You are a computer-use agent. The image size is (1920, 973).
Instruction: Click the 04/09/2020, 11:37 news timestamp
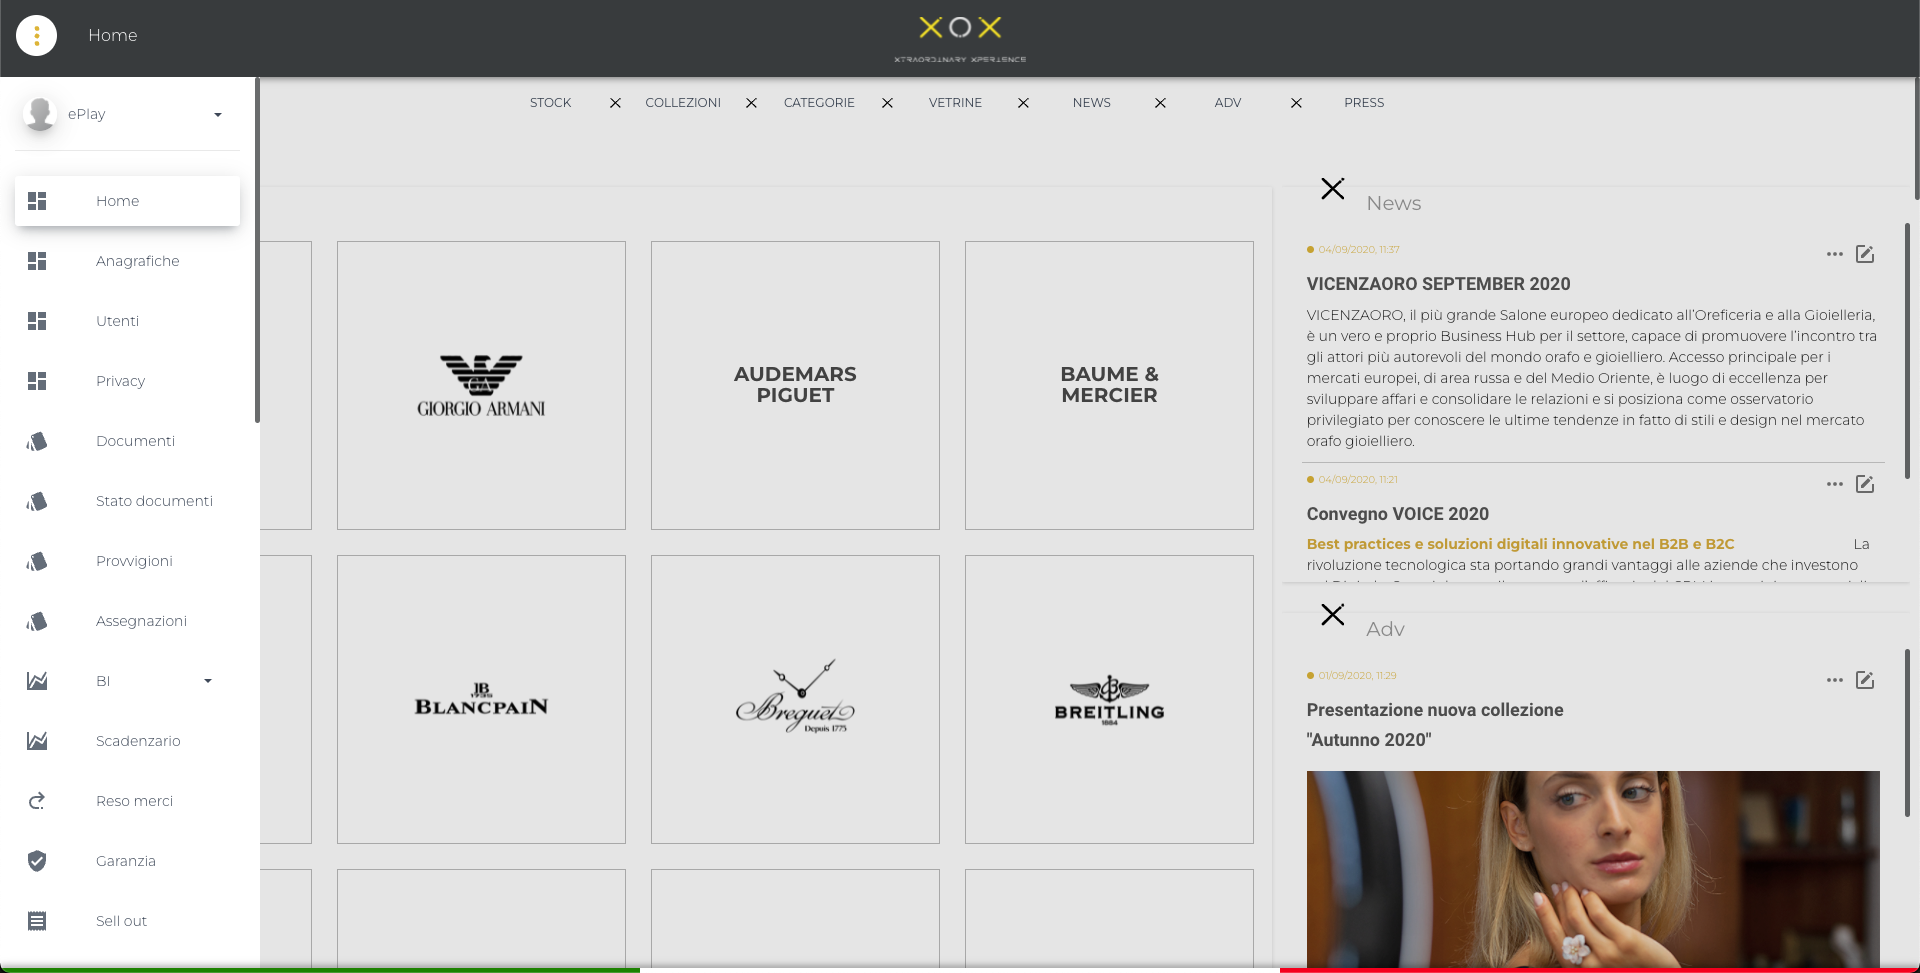(x=1358, y=250)
